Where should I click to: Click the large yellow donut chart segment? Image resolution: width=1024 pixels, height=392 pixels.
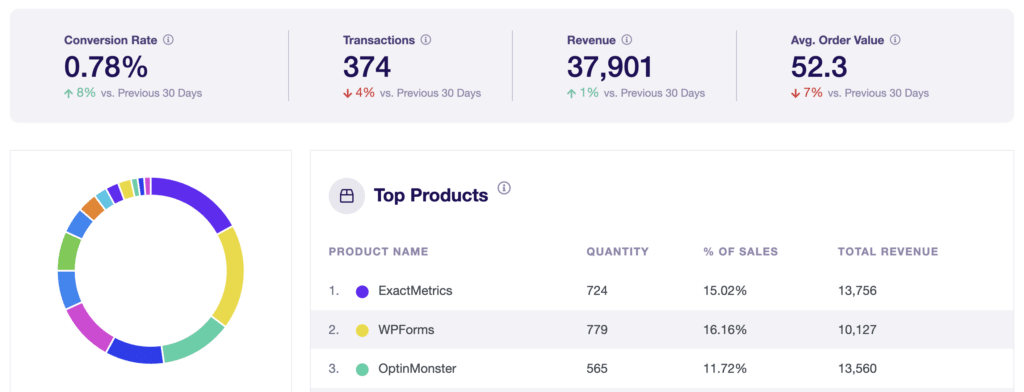(x=229, y=274)
